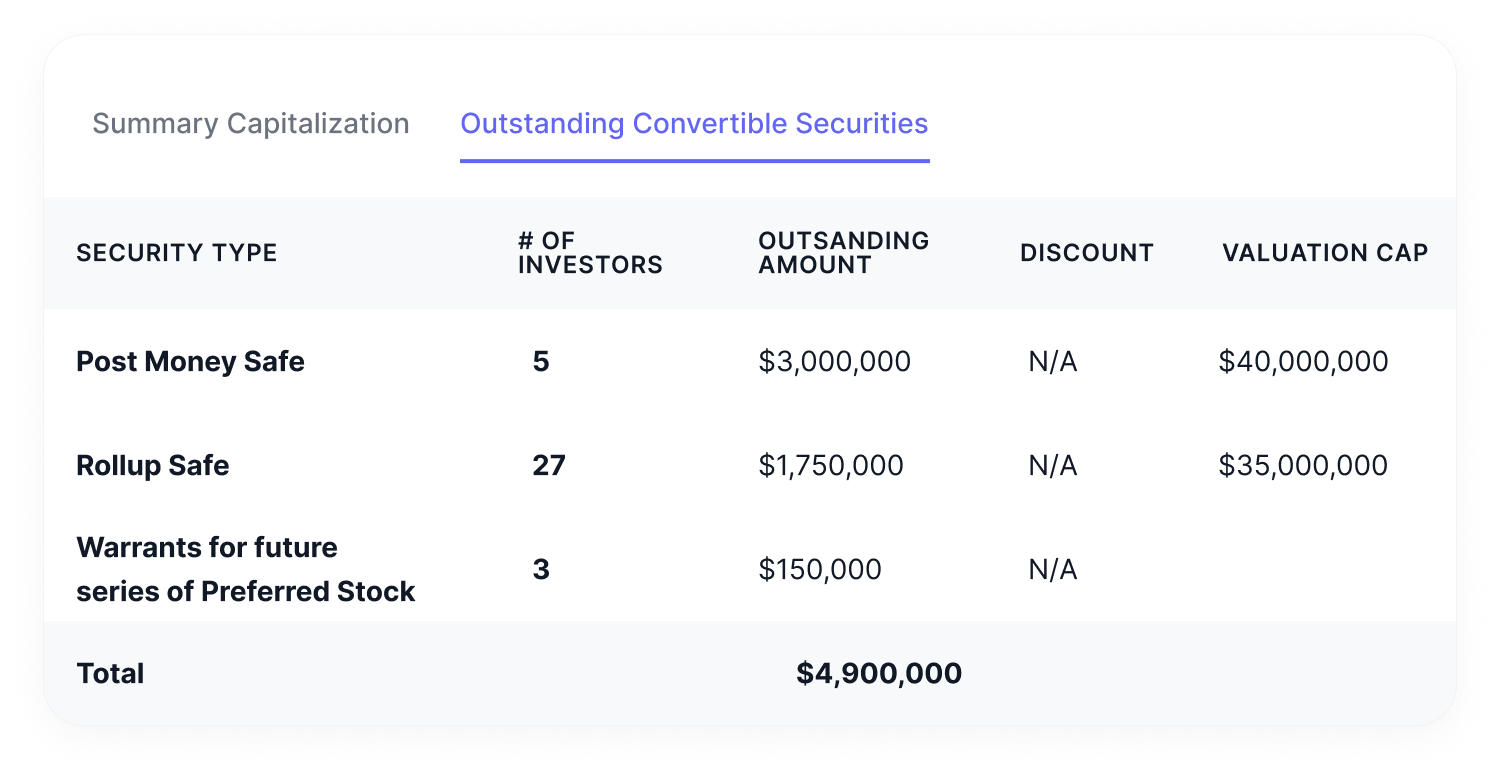The width and height of the screenshot is (1500, 779).
Task: Click the $150,000 warrants amount
Action: pos(820,569)
